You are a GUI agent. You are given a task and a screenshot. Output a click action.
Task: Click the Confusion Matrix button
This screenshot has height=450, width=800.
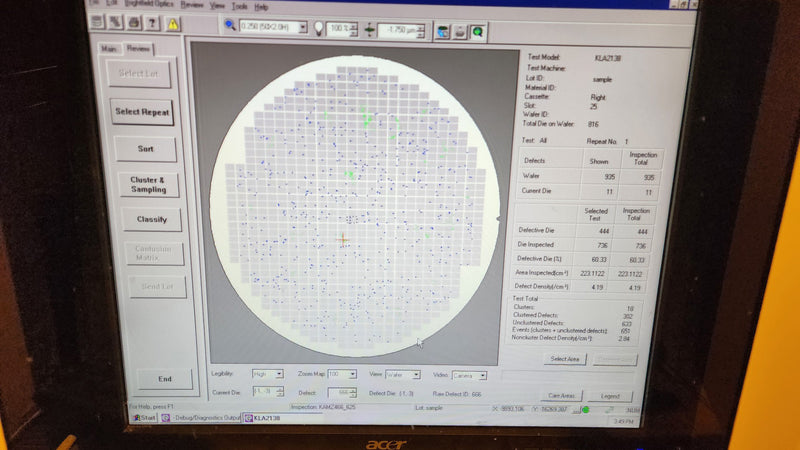(x=154, y=253)
